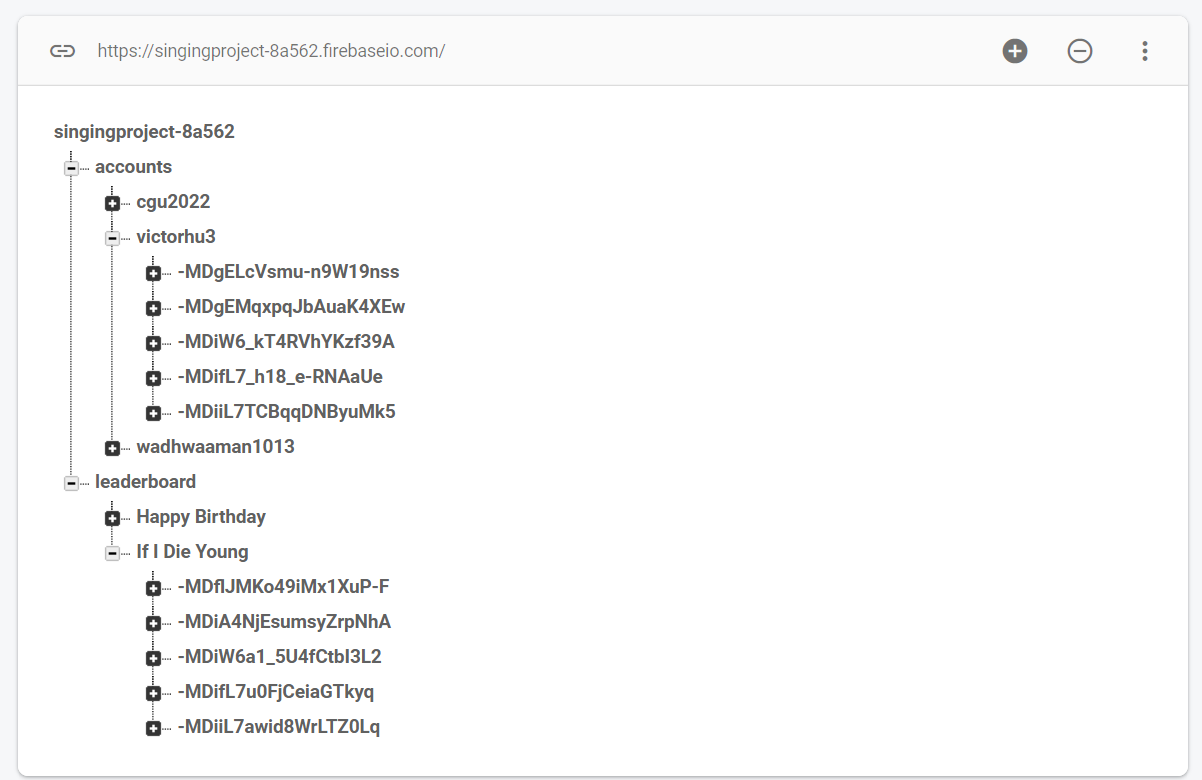Click the -MDgEMqxpqJbAuaK4XEw key text
Viewport: 1202px width, 780px height.
[291, 307]
